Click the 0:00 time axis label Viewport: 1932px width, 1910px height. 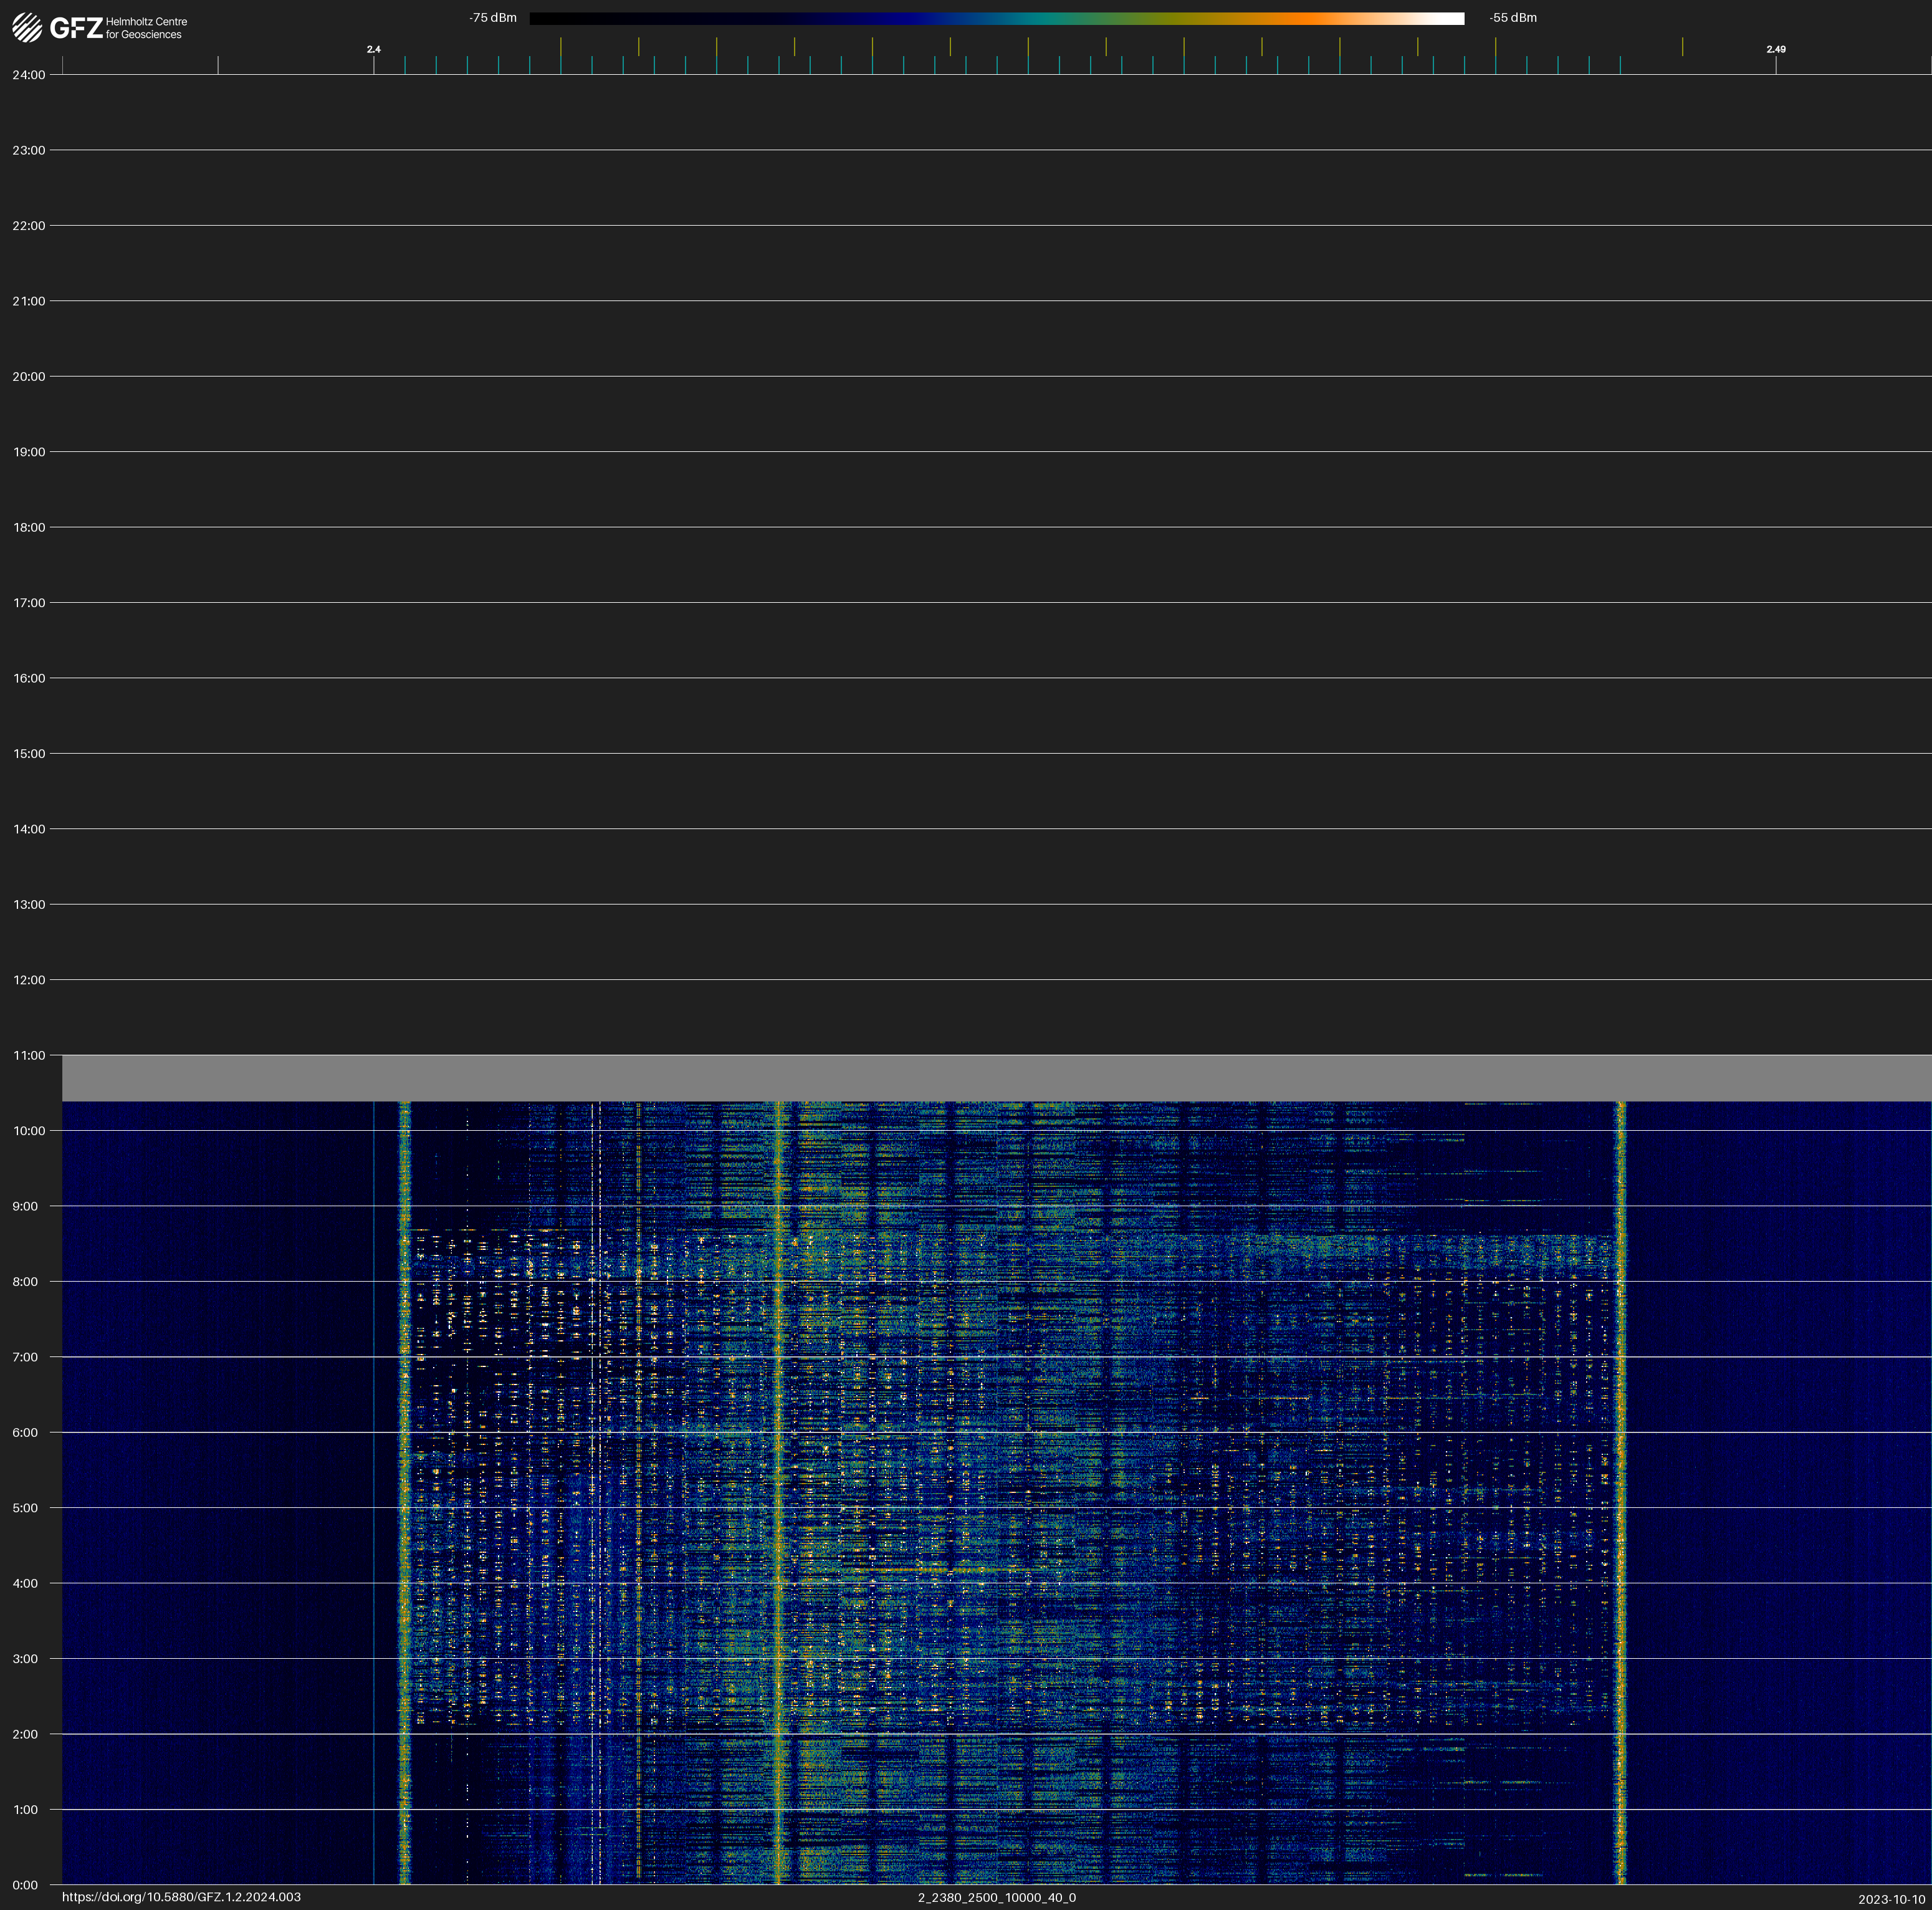pos(25,1885)
